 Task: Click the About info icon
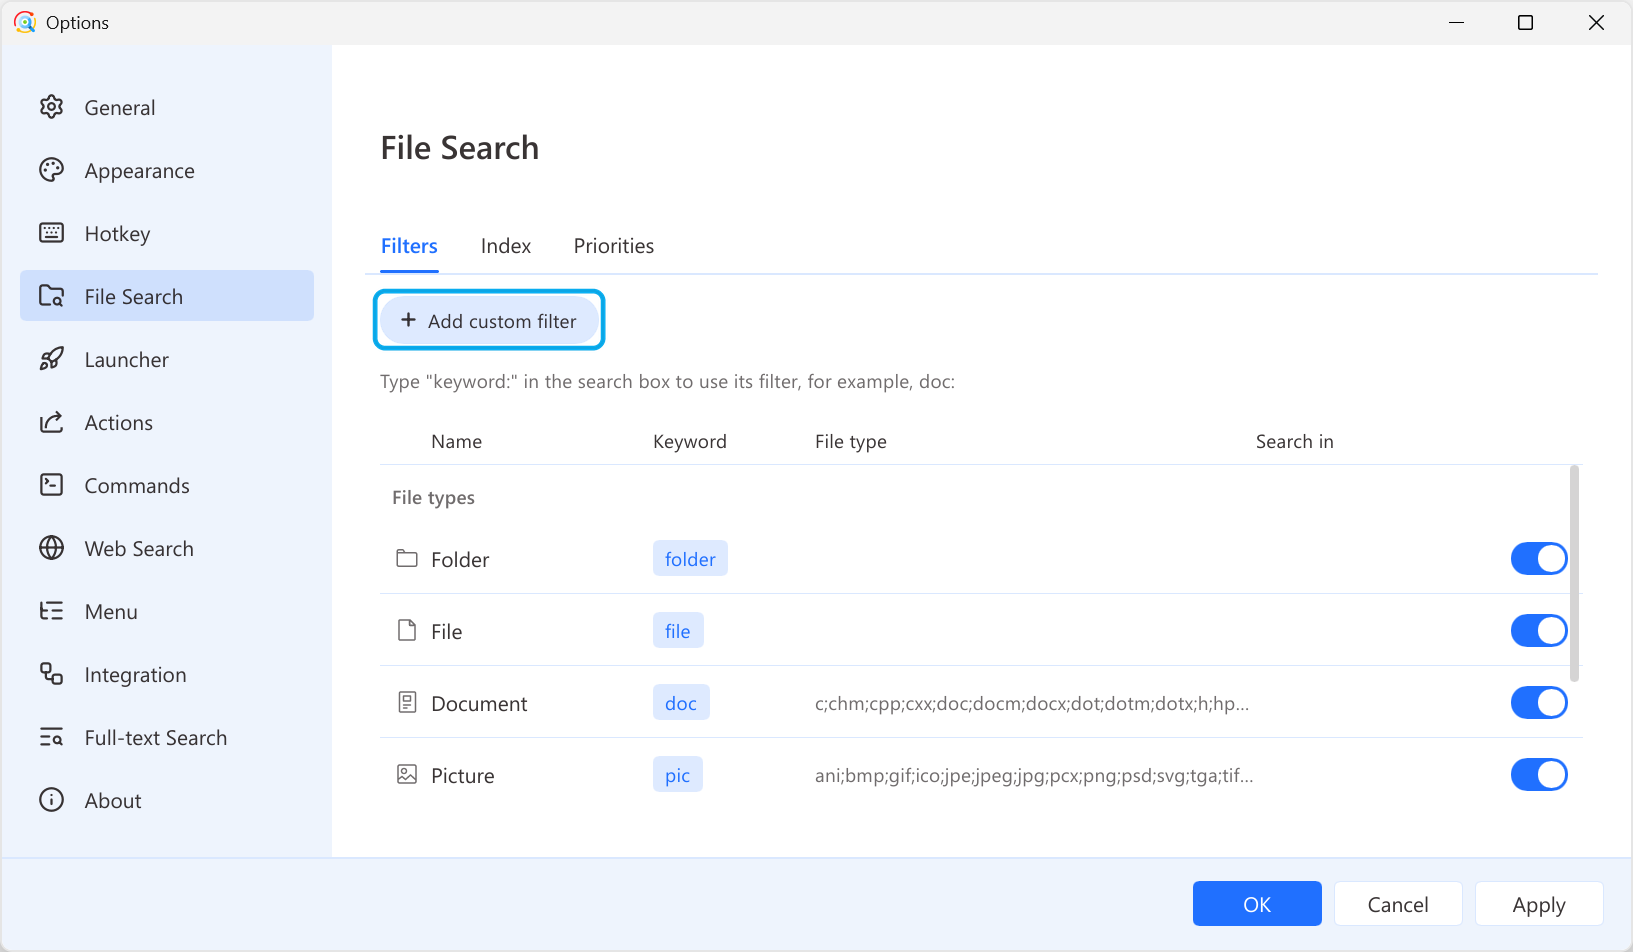[51, 800]
